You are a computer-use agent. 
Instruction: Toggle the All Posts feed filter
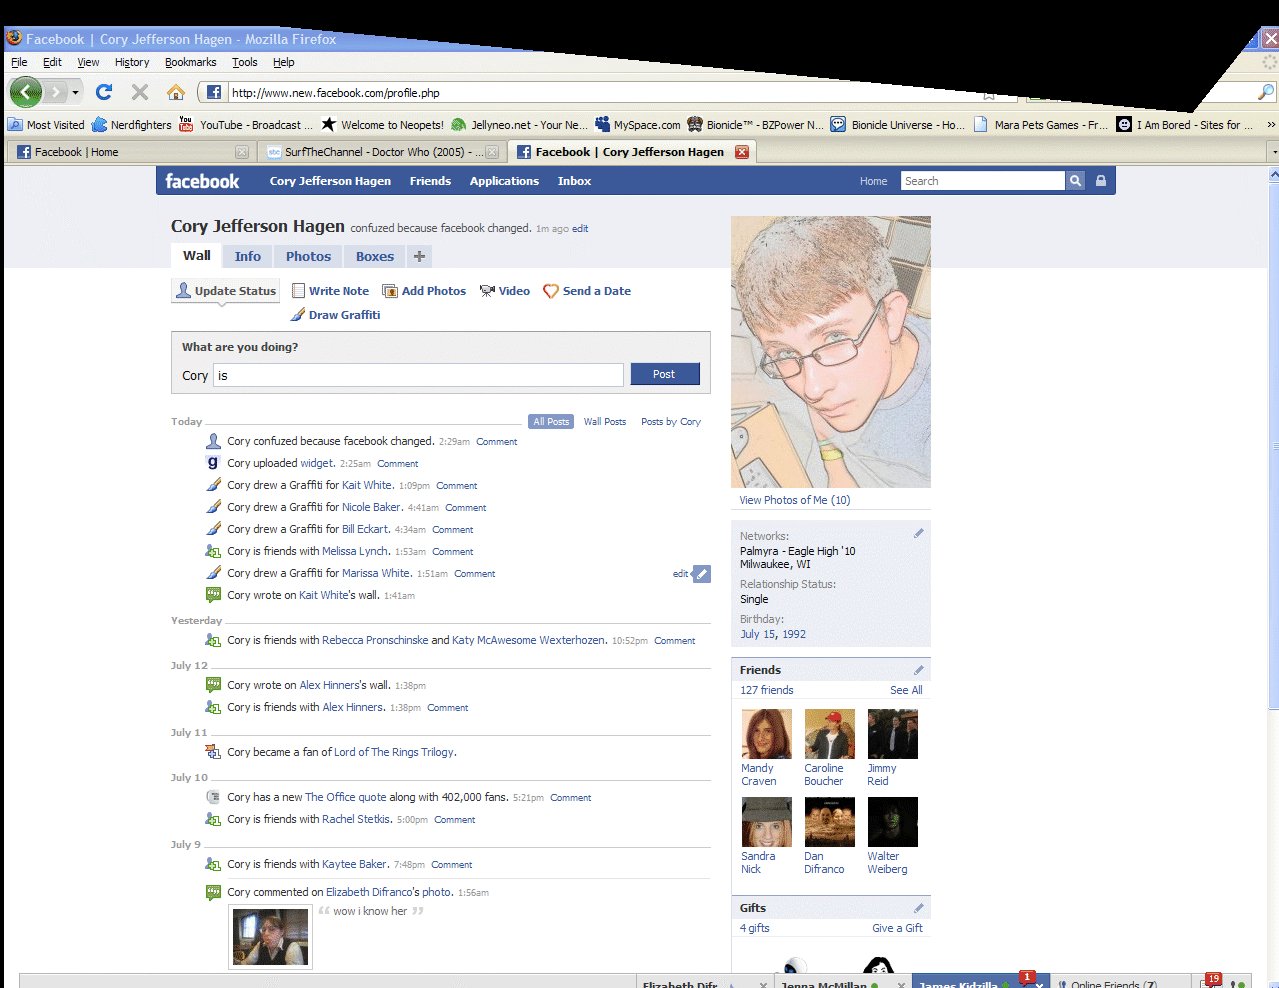coord(551,421)
